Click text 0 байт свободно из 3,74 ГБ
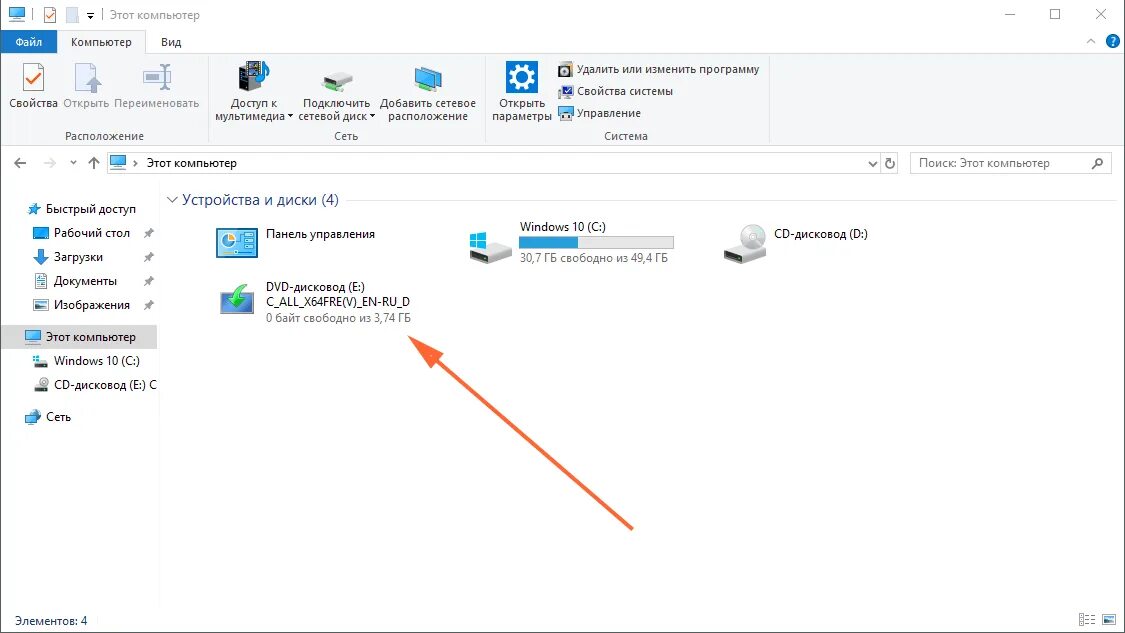 pyautogui.click(x=339, y=317)
